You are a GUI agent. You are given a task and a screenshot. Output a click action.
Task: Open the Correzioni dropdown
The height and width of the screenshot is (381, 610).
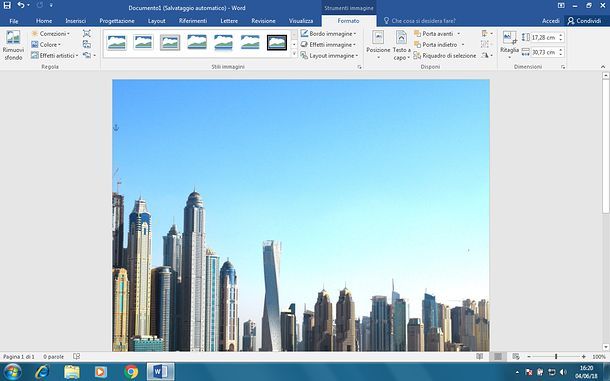[x=51, y=34]
